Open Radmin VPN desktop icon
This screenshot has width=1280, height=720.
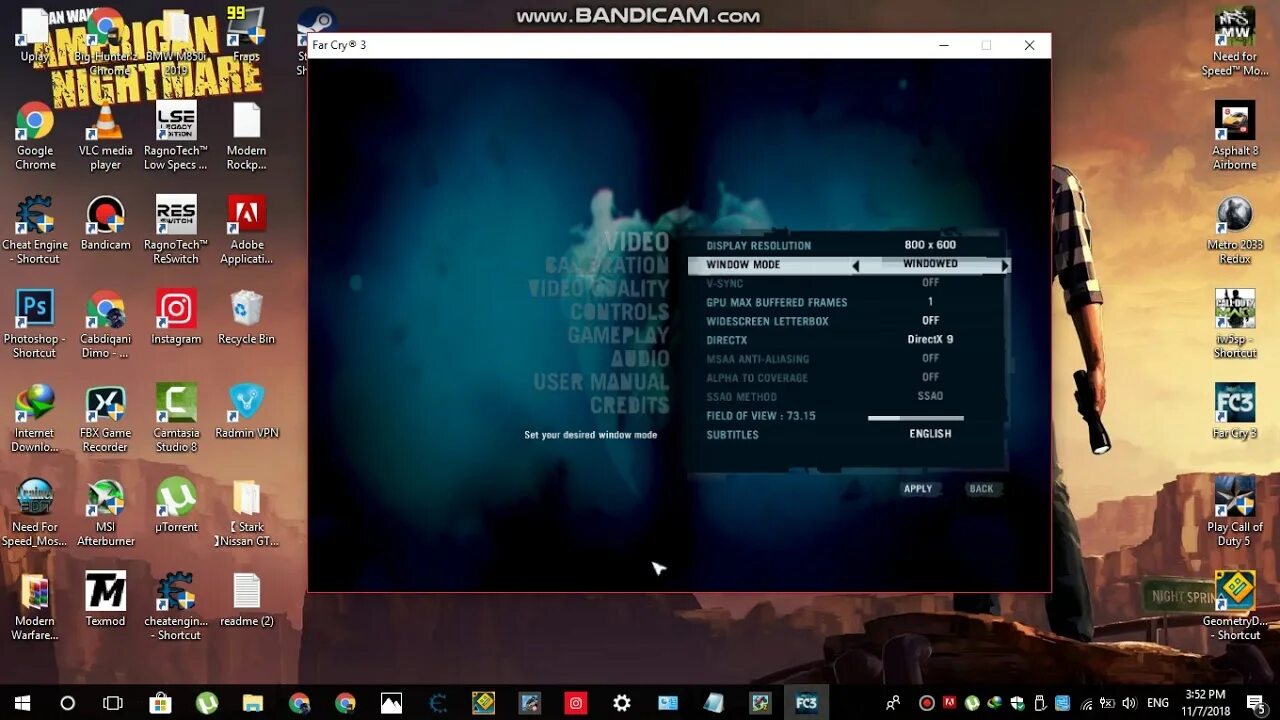tap(246, 410)
